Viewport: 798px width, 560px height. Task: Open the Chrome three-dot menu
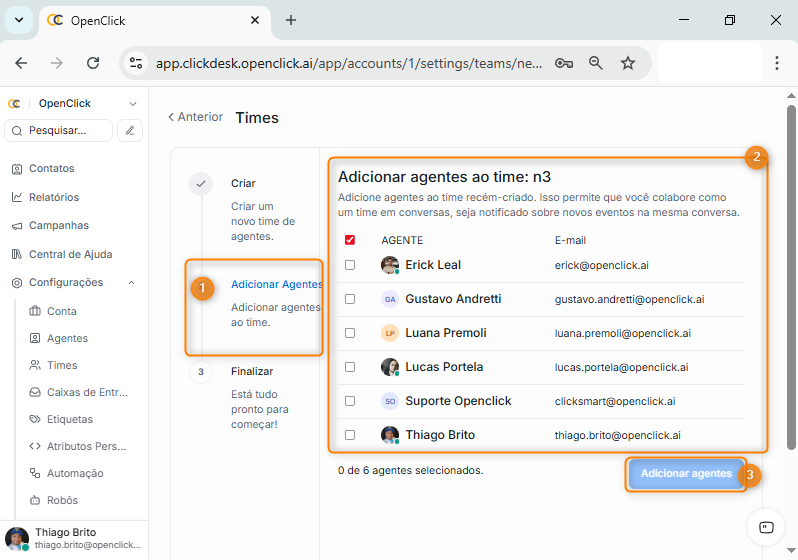coord(777,63)
